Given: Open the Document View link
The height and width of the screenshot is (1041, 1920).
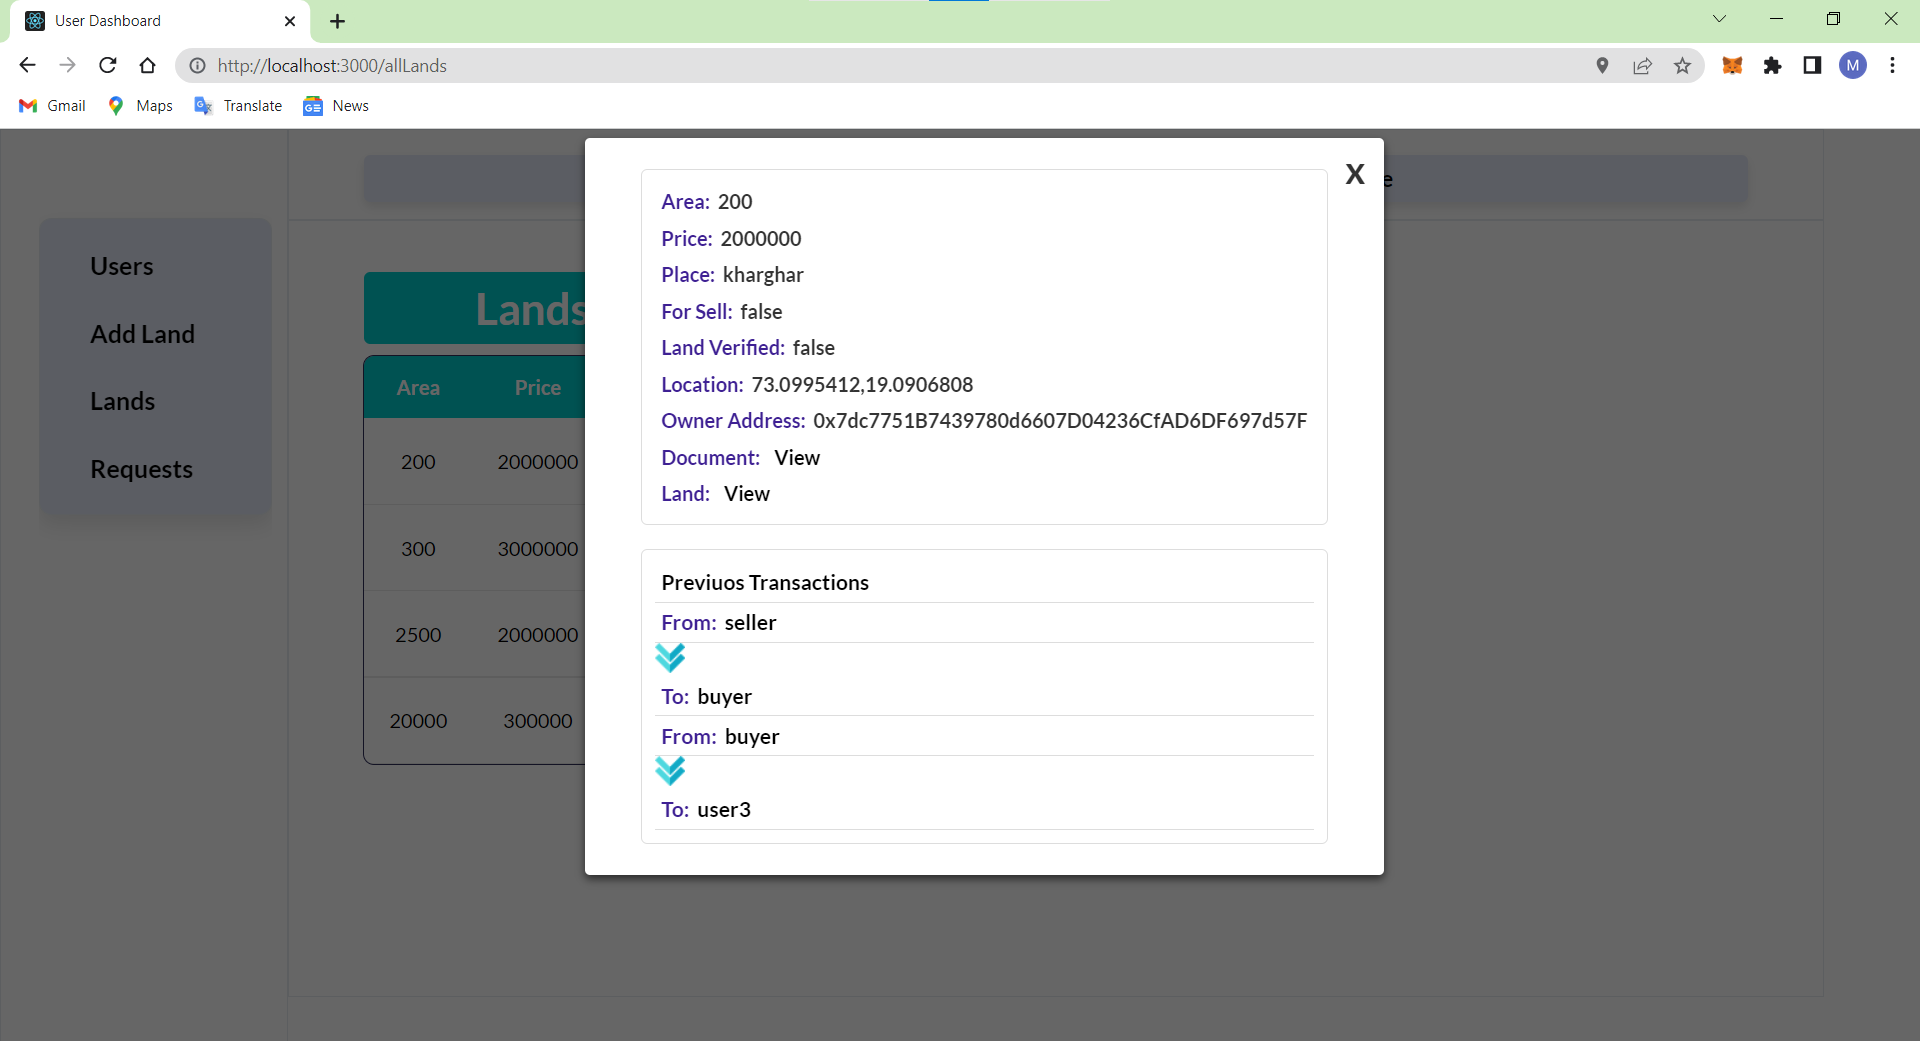Looking at the screenshot, I should 797,457.
